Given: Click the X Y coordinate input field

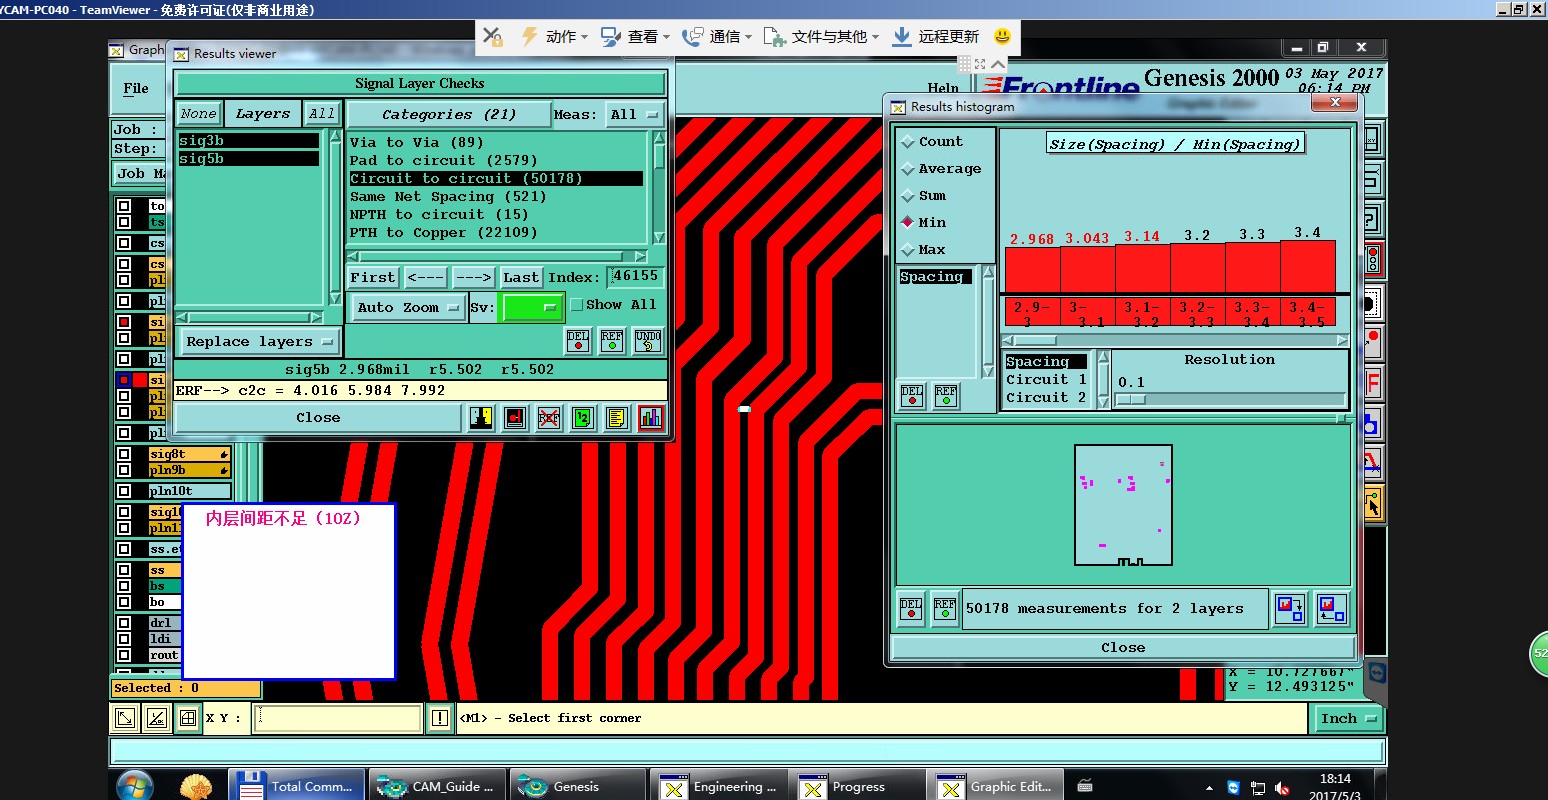Looking at the screenshot, I should tap(338, 718).
